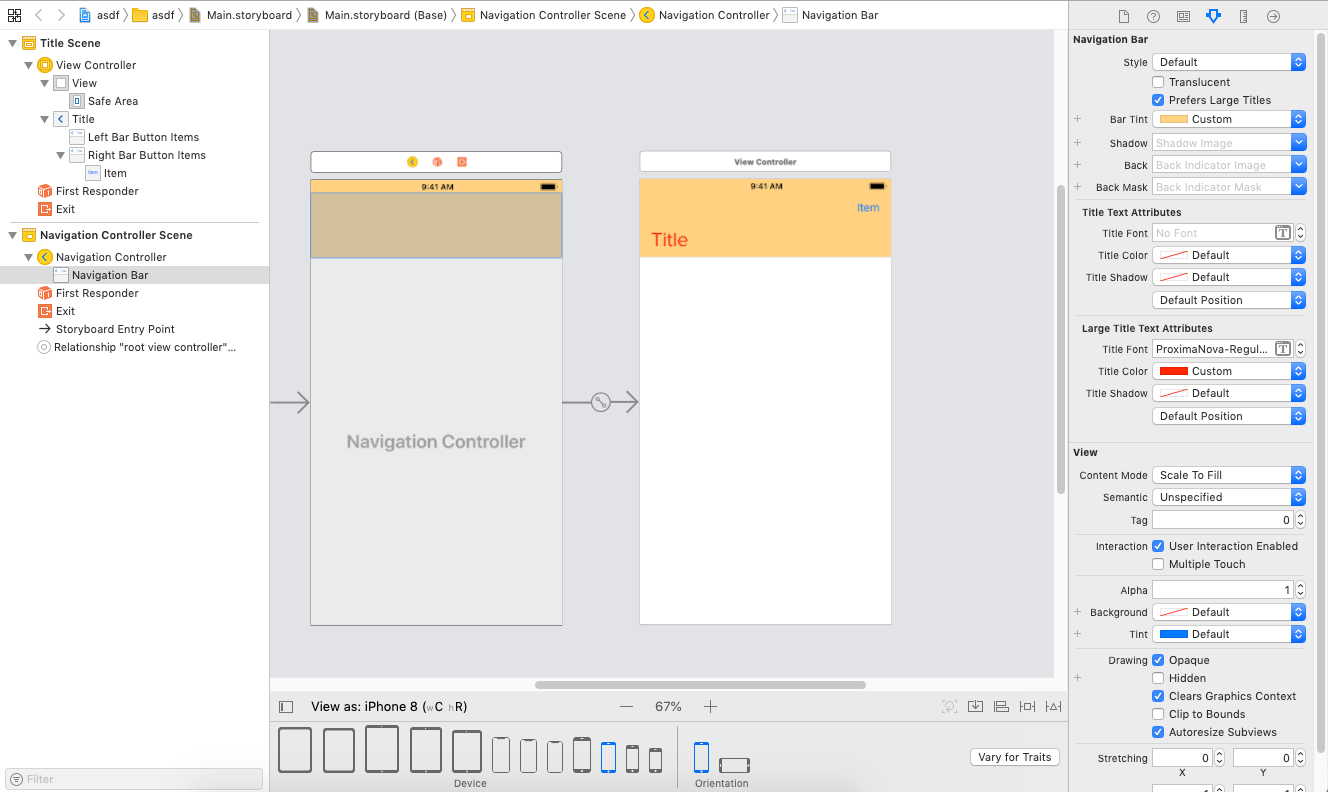Open the Content Mode dropdown
Viewport: 1328px width, 792px height.
(x=1229, y=475)
